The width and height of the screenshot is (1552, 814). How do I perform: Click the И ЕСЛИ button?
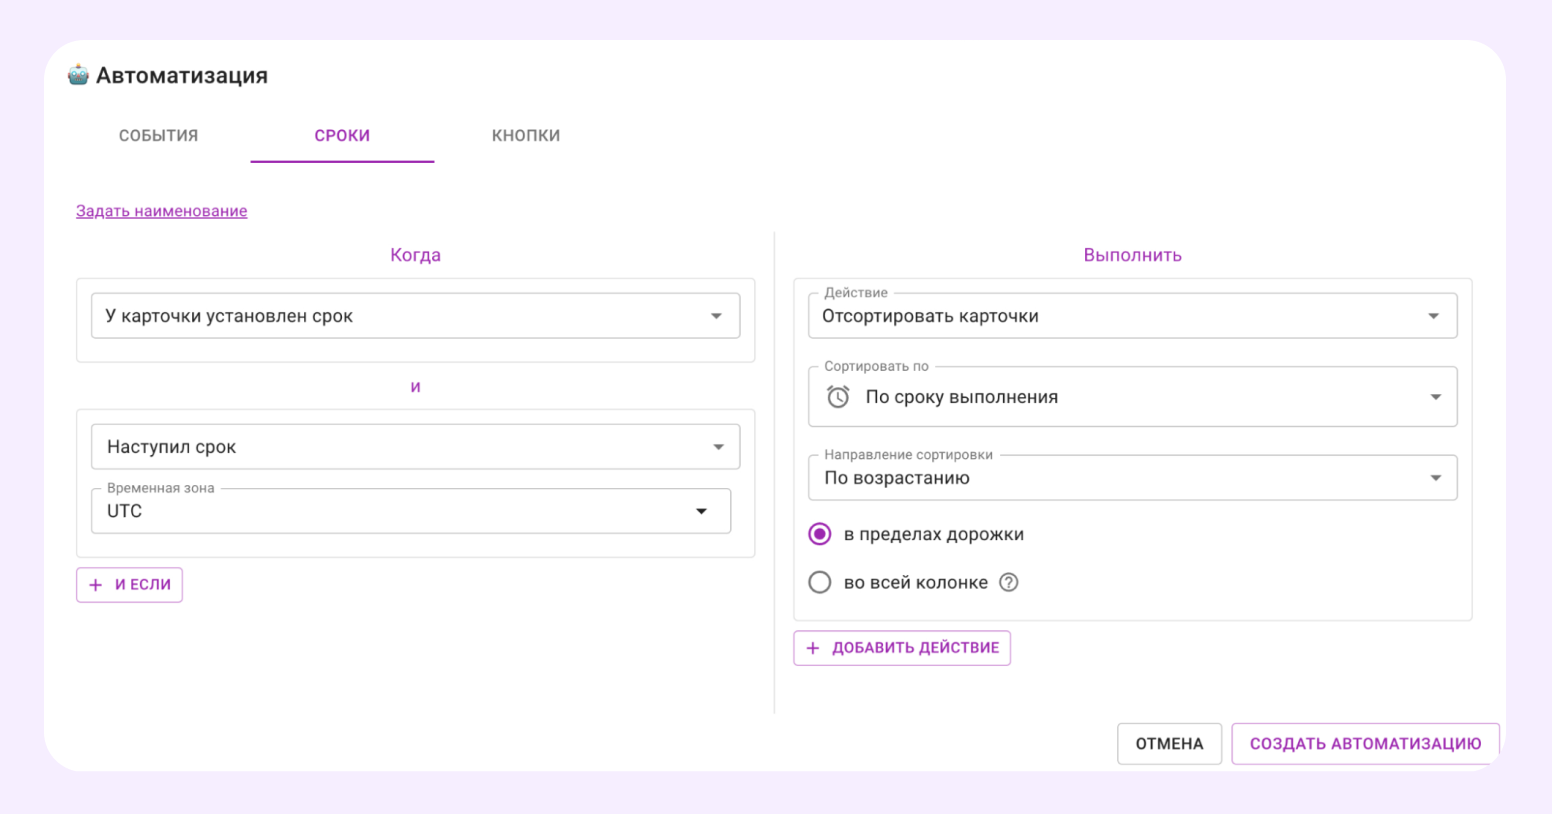[129, 585]
